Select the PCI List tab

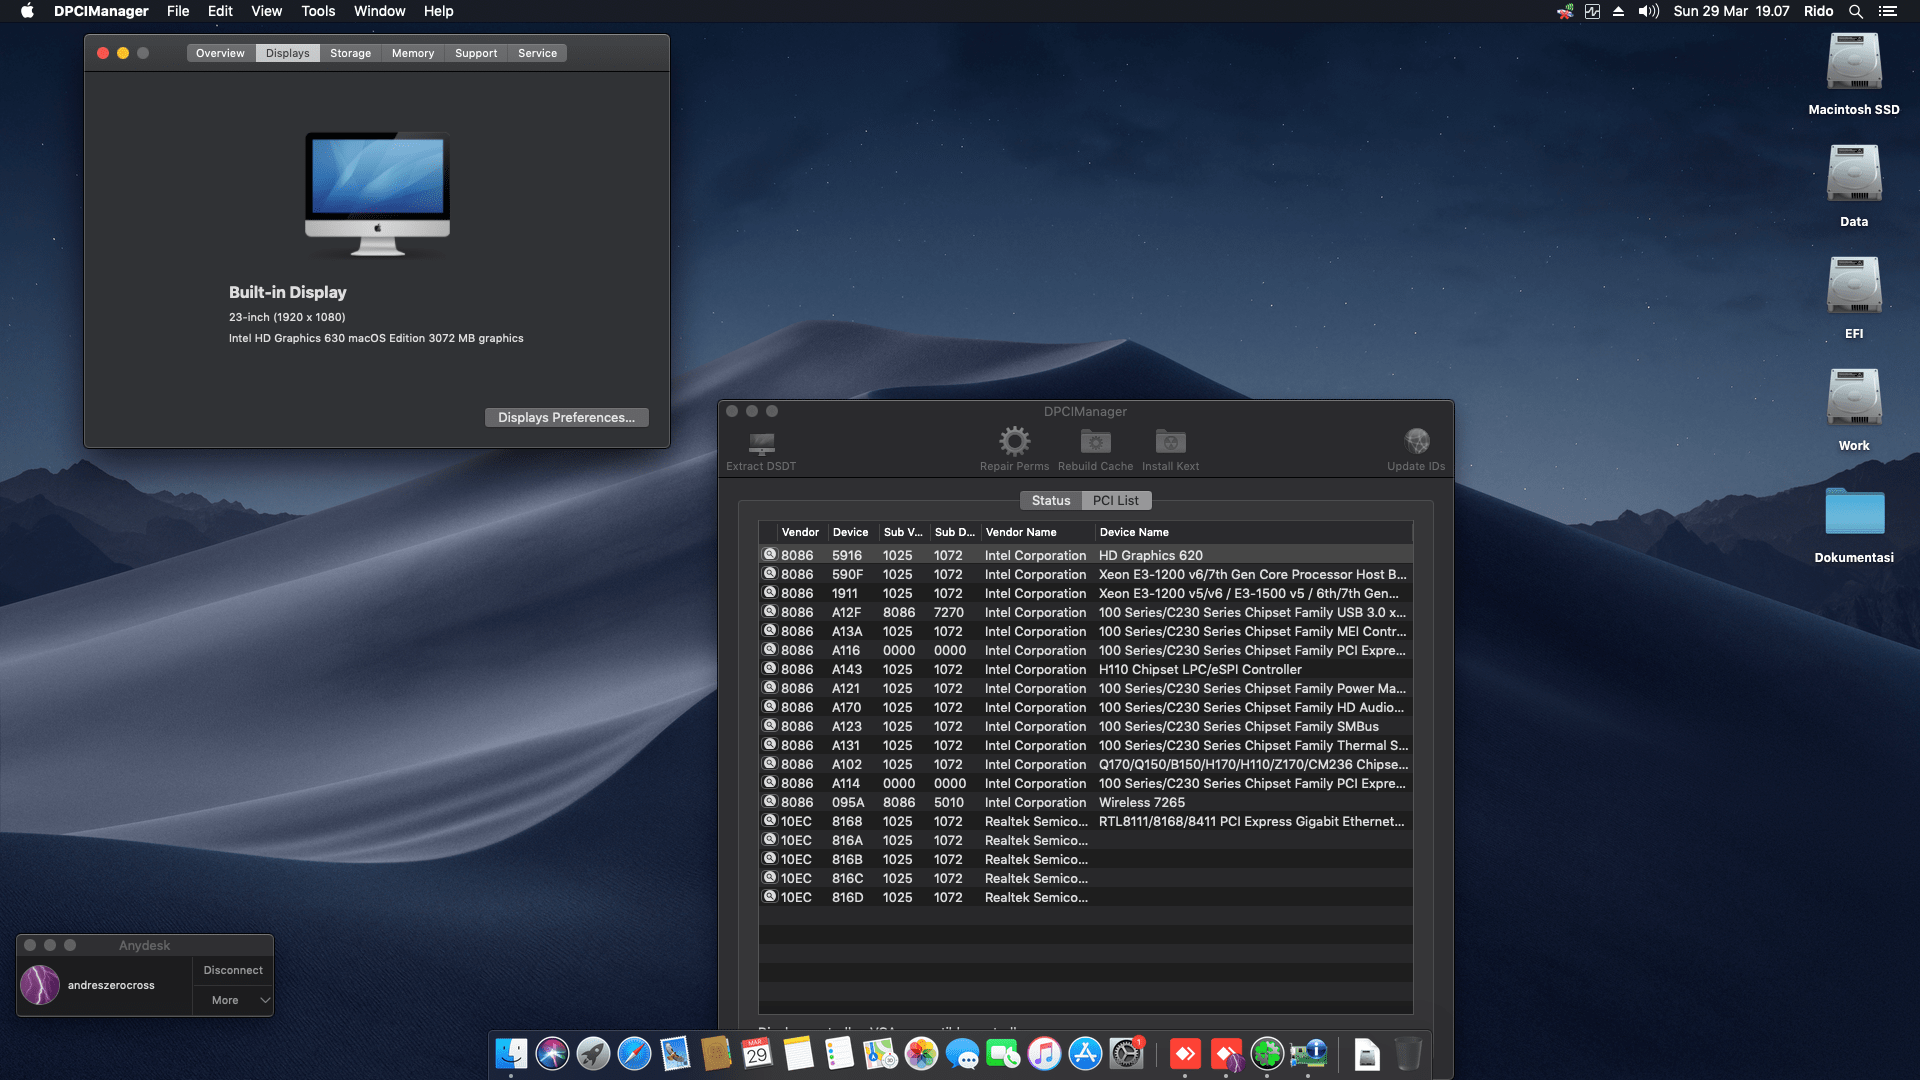pyautogui.click(x=1115, y=501)
